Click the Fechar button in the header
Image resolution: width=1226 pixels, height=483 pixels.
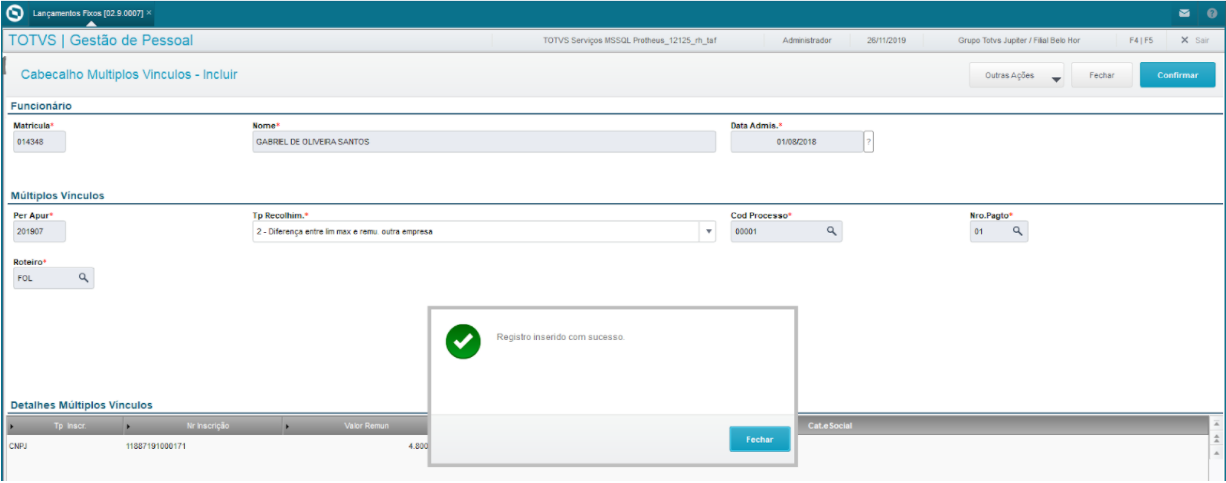[1101, 75]
